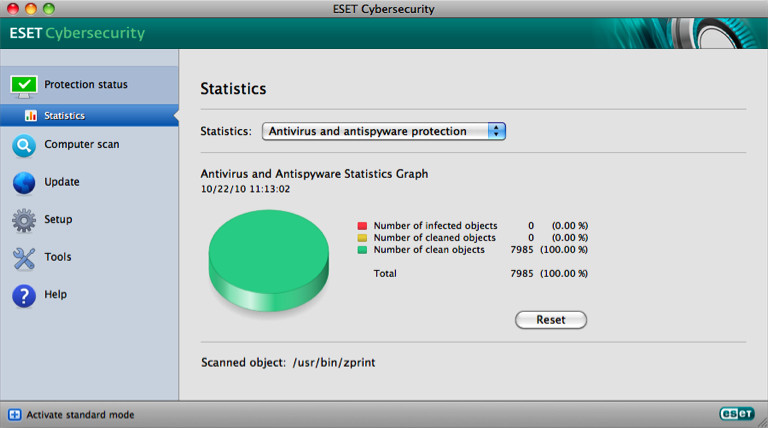Zoom window with the green button
Screen dimensions: 768x428
(49, 8)
